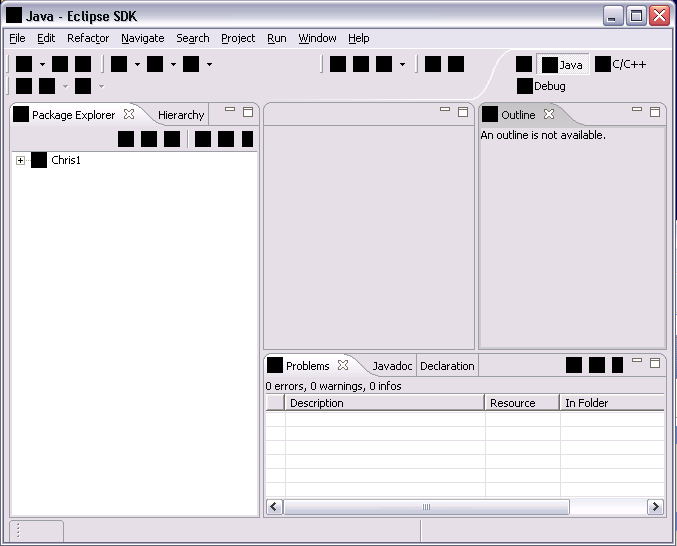Image resolution: width=677 pixels, height=546 pixels.
Task: Open the Navigate menu
Action: click(x=142, y=38)
